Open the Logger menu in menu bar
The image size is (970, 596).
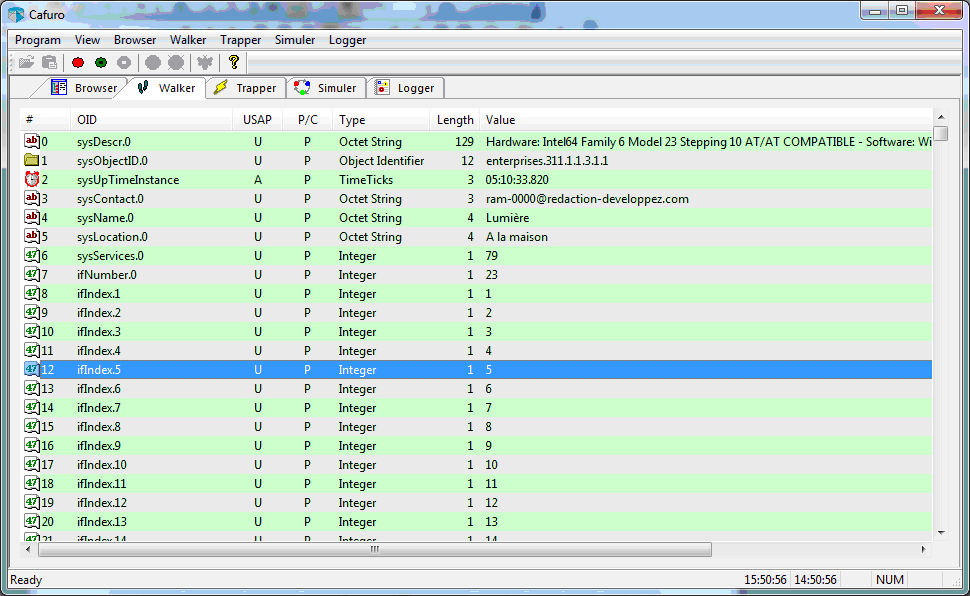click(347, 40)
